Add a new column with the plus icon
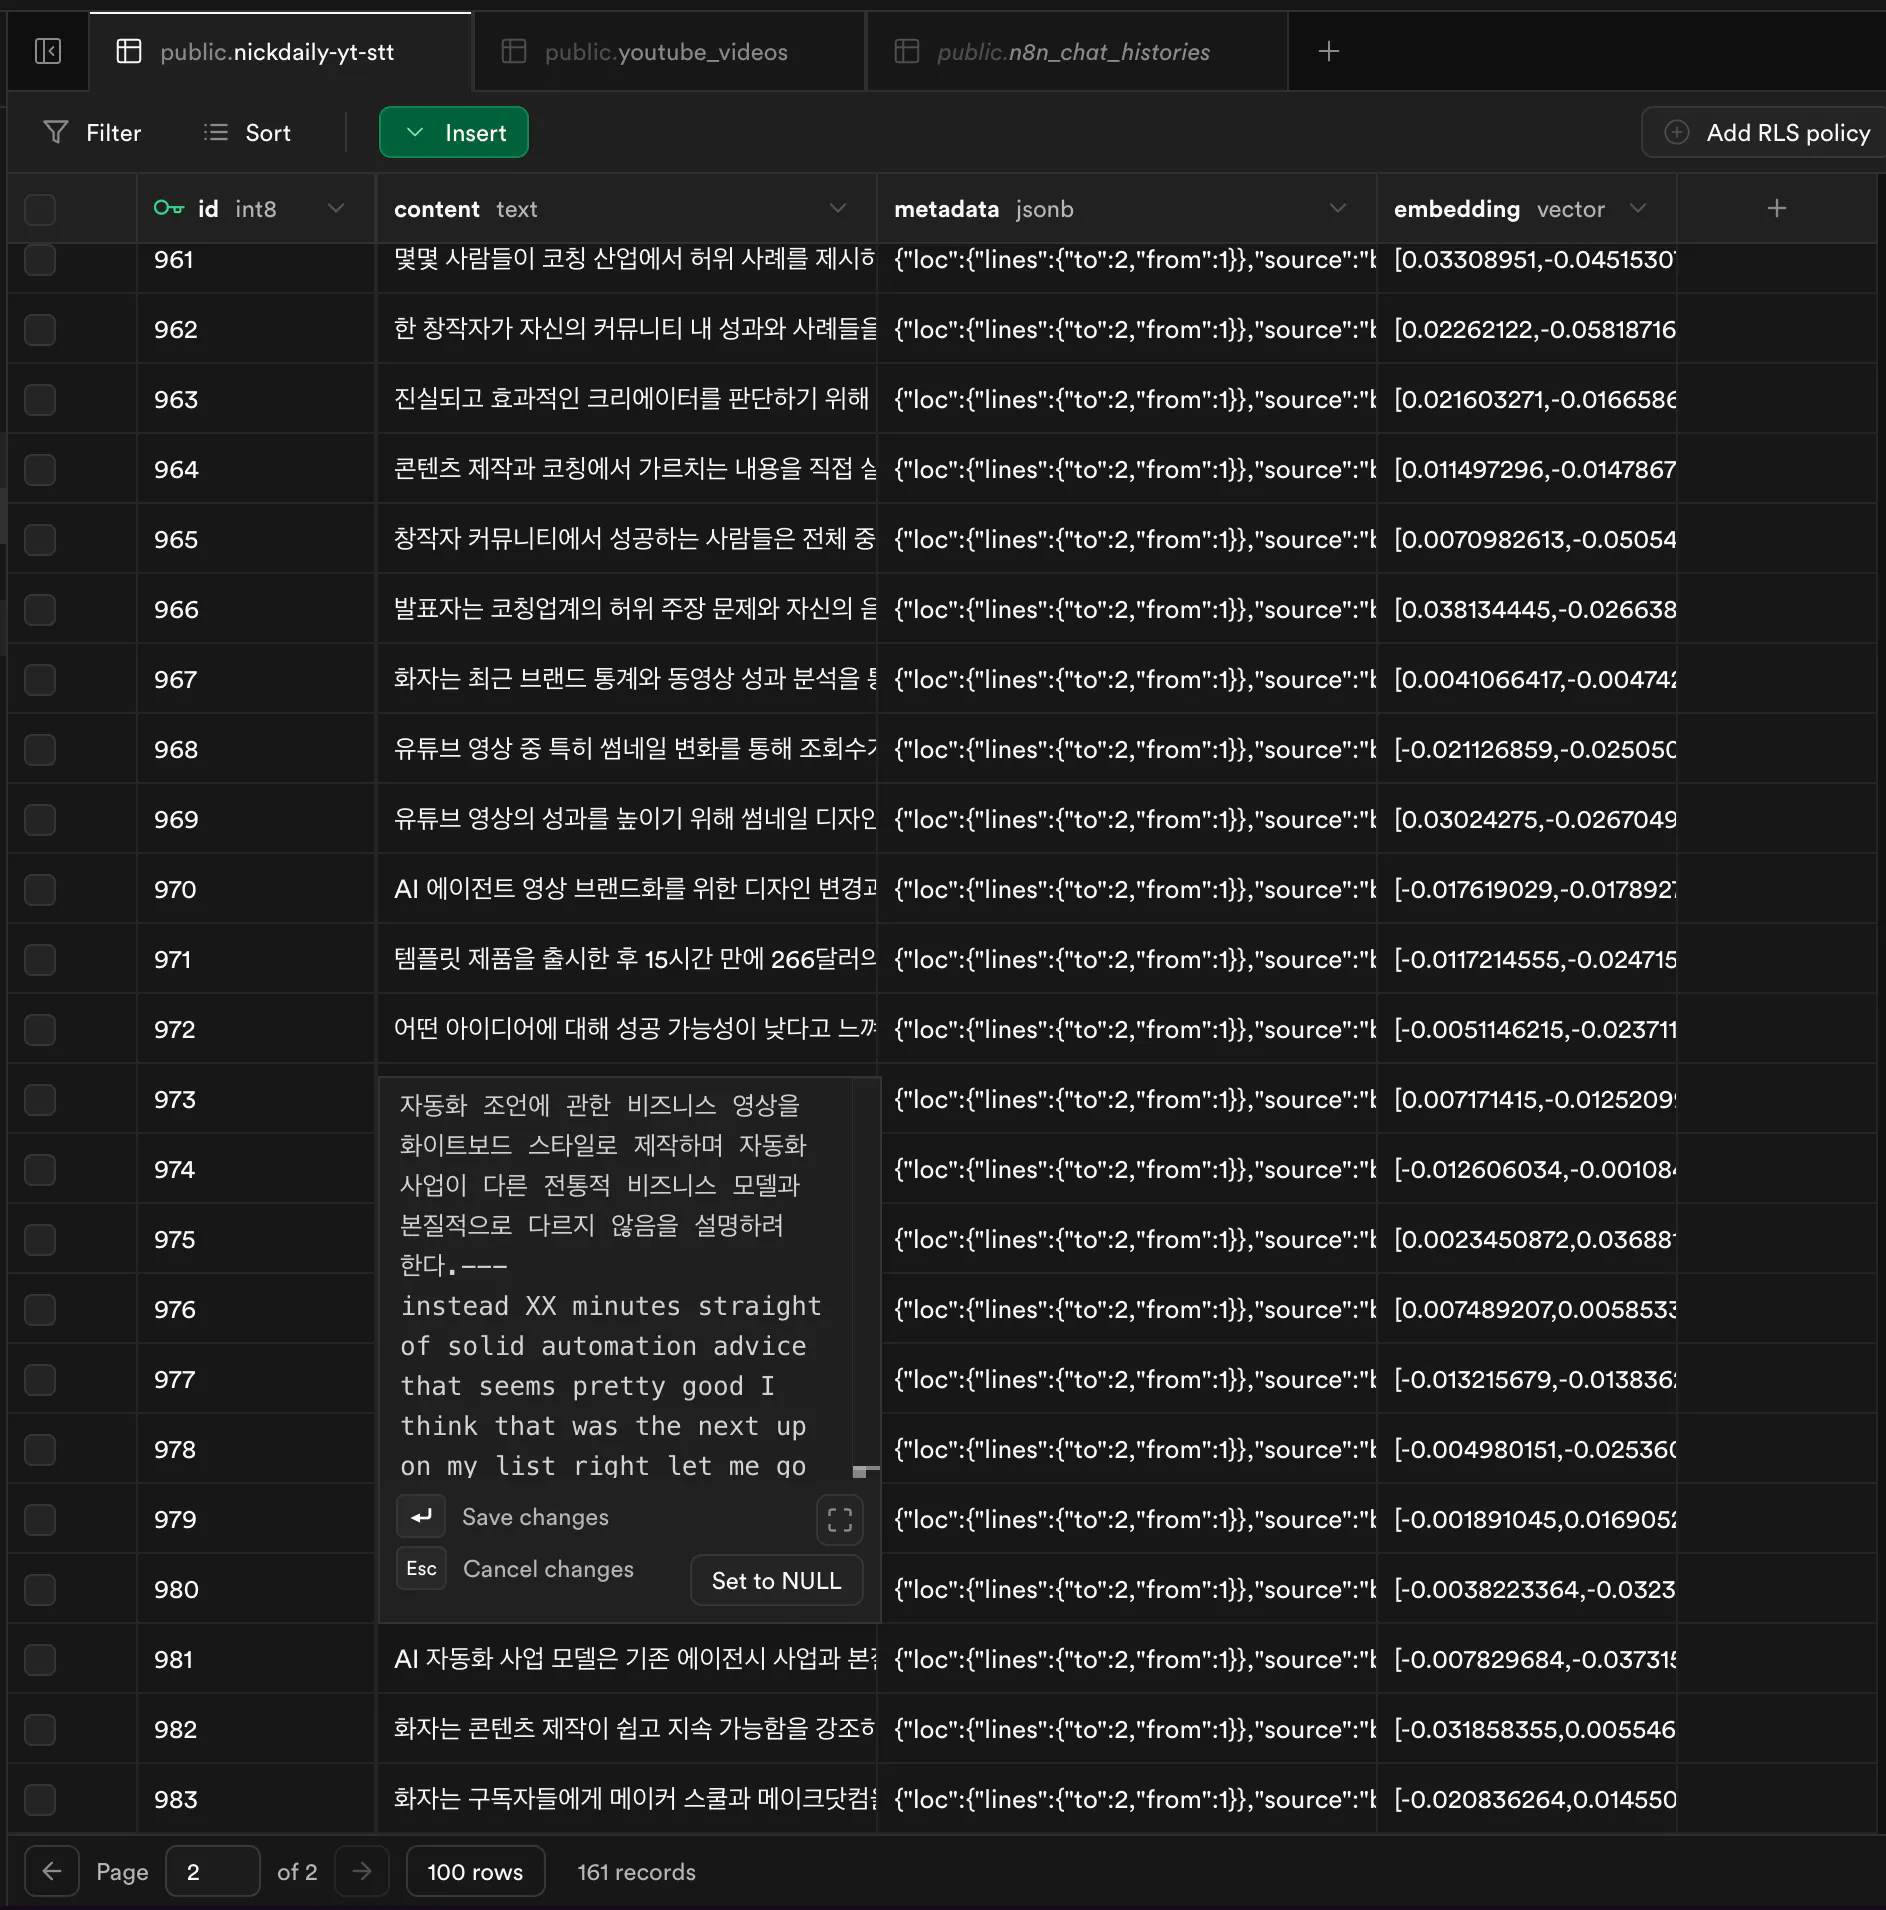The image size is (1886, 1910). (x=1777, y=208)
